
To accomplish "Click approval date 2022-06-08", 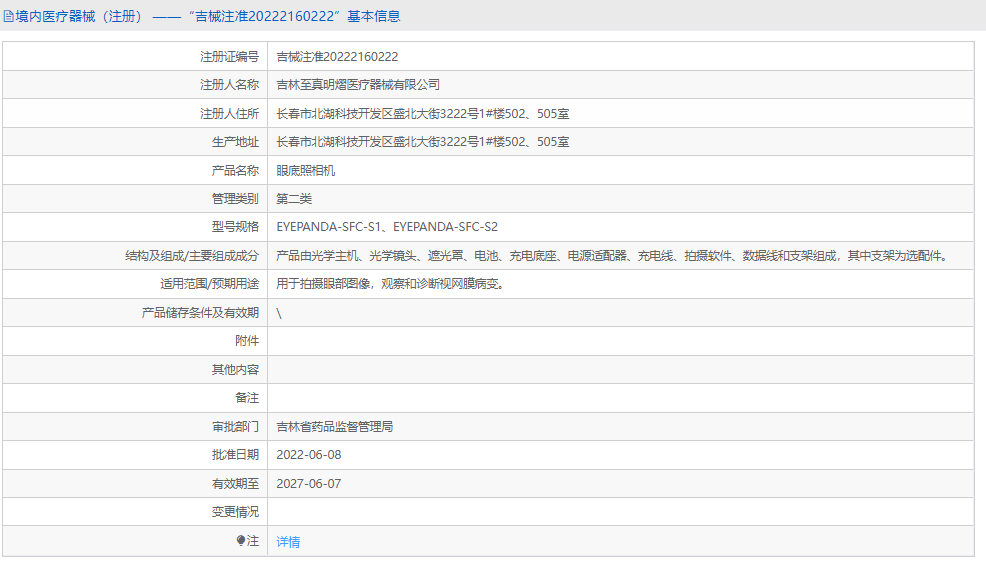I will pyautogui.click(x=309, y=455).
